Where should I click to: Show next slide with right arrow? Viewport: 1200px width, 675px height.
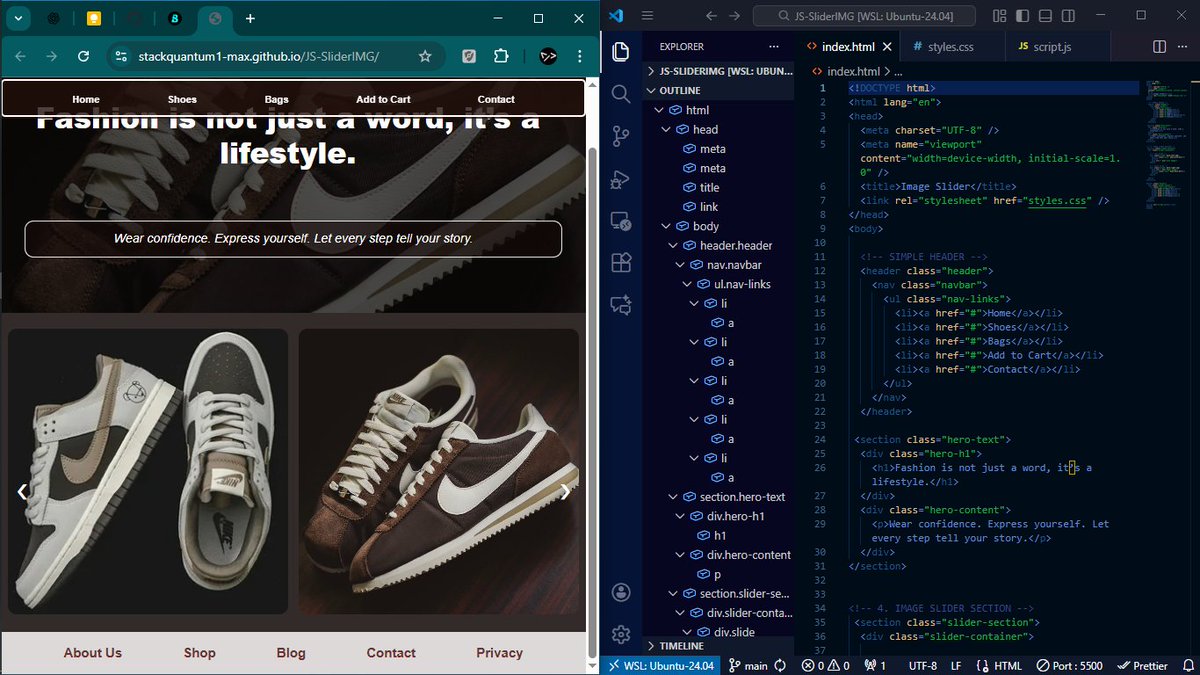565,491
